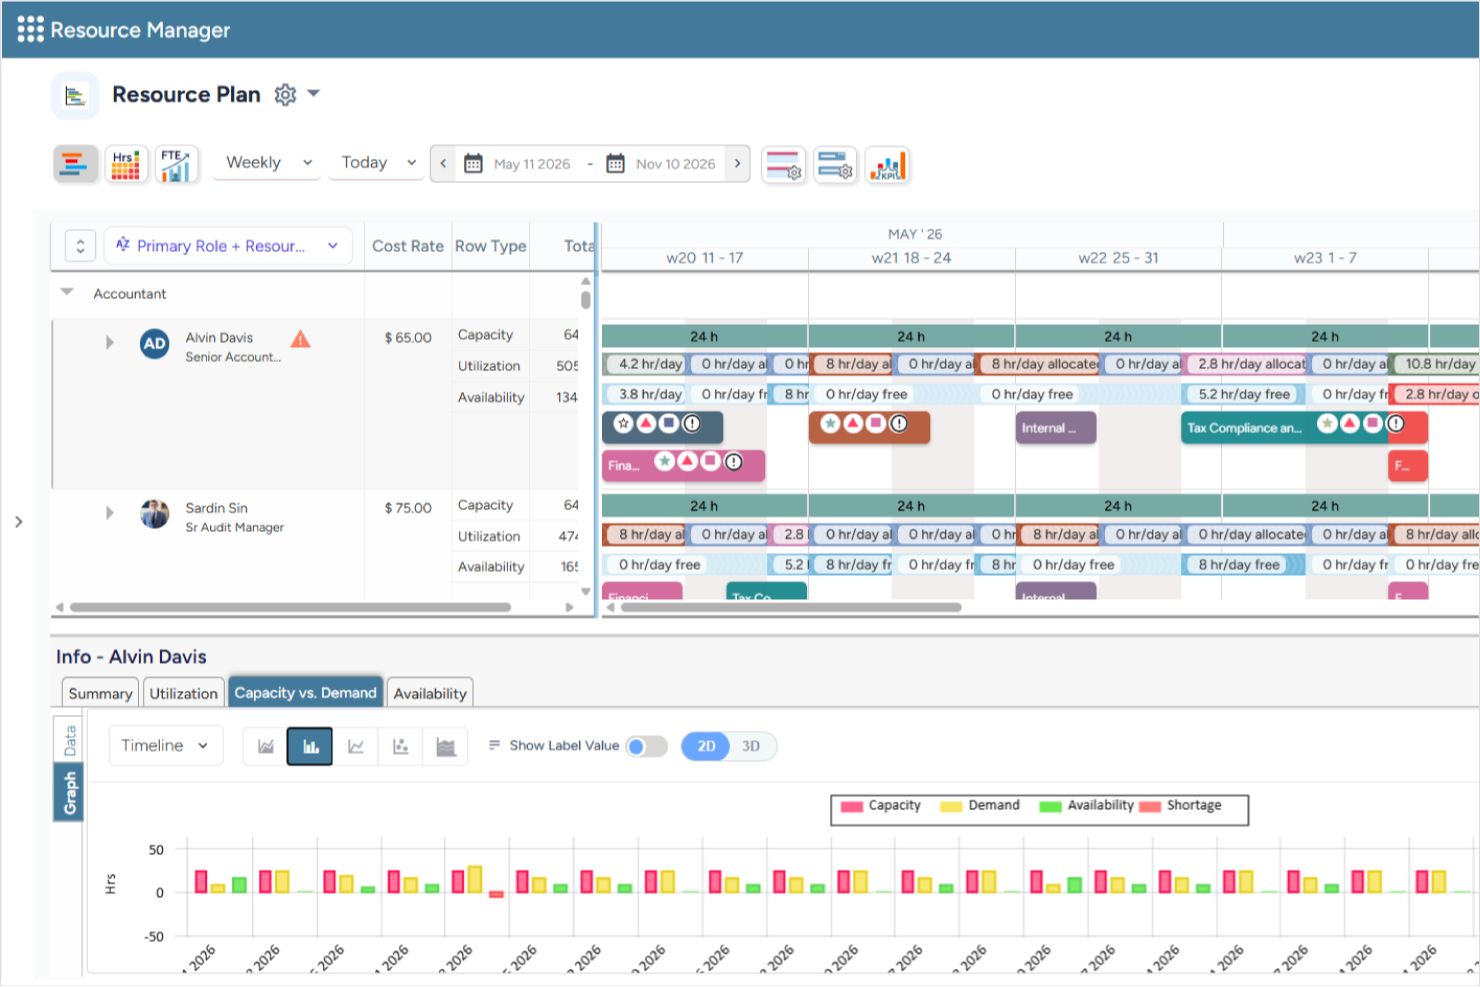Switch to the FTE chart view
This screenshot has height=987, width=1480.
(x=177, y=164)
